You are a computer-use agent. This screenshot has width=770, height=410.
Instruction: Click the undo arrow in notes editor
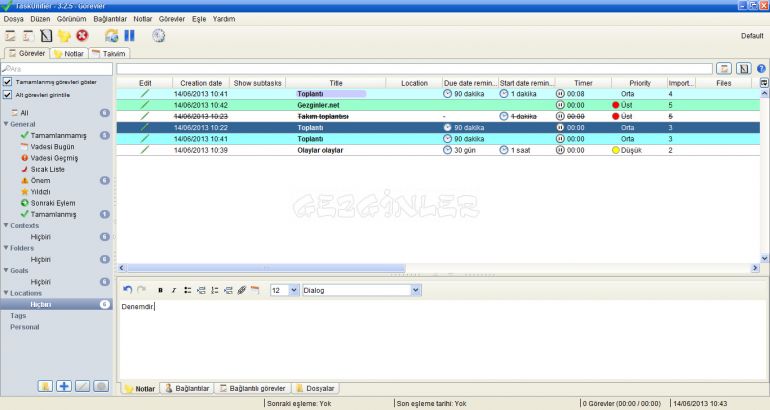[127, 290]
